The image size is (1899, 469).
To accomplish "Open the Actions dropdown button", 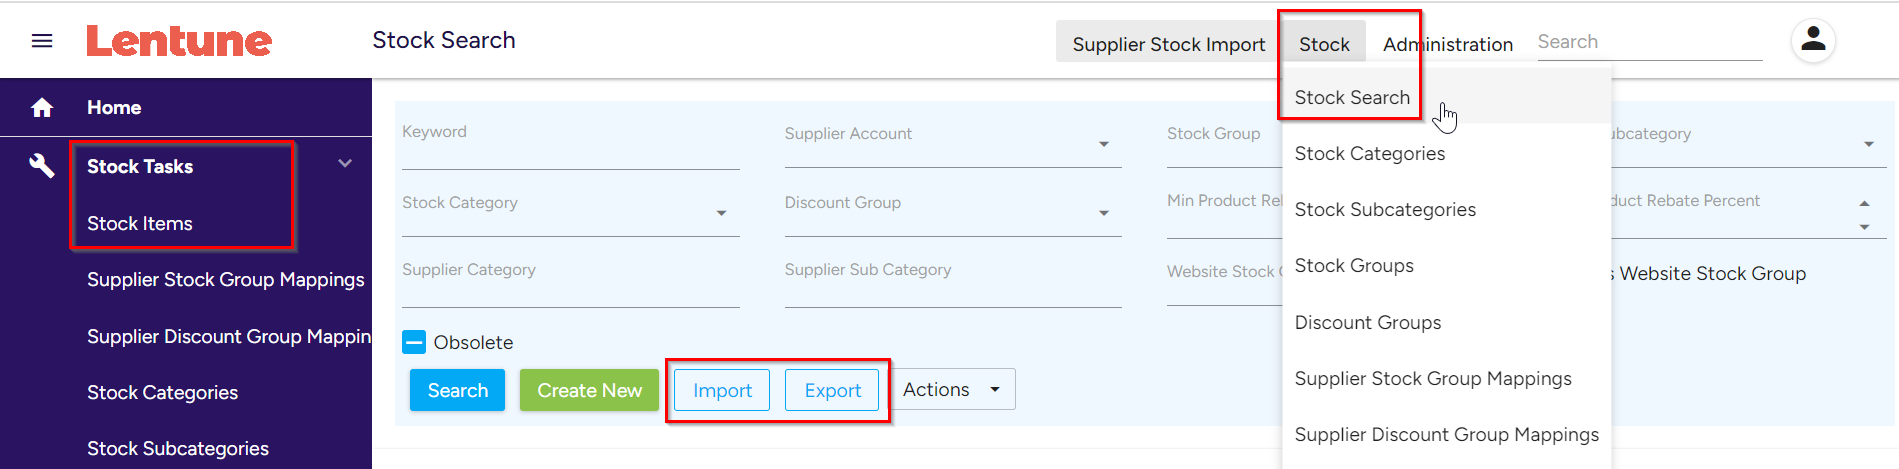I will [x=954, y=389].
